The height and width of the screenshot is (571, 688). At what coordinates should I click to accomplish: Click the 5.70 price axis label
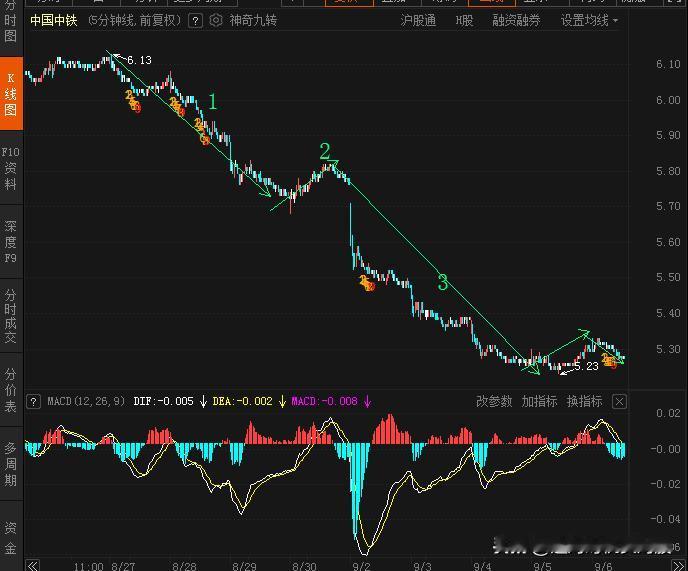pos(668,206)
